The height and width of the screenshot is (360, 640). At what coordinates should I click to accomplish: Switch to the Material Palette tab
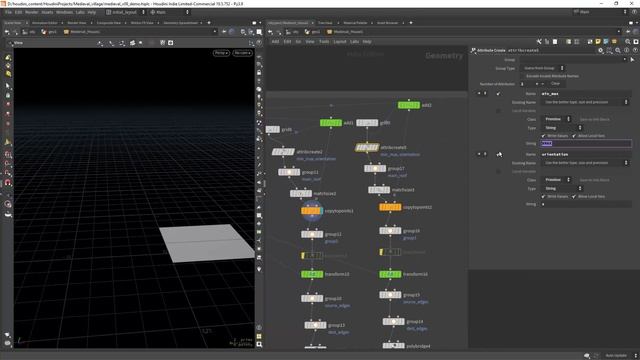point(355,23)
